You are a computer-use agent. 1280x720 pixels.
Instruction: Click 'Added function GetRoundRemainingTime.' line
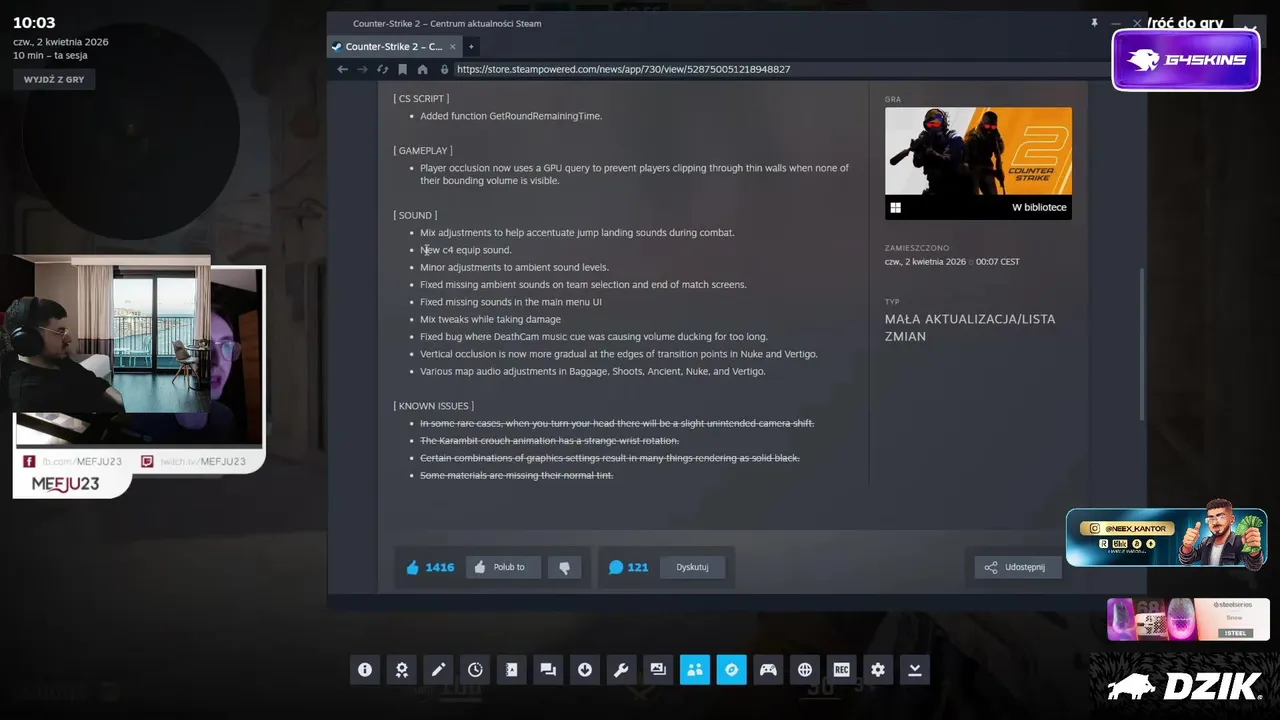(x=511, y=116)
